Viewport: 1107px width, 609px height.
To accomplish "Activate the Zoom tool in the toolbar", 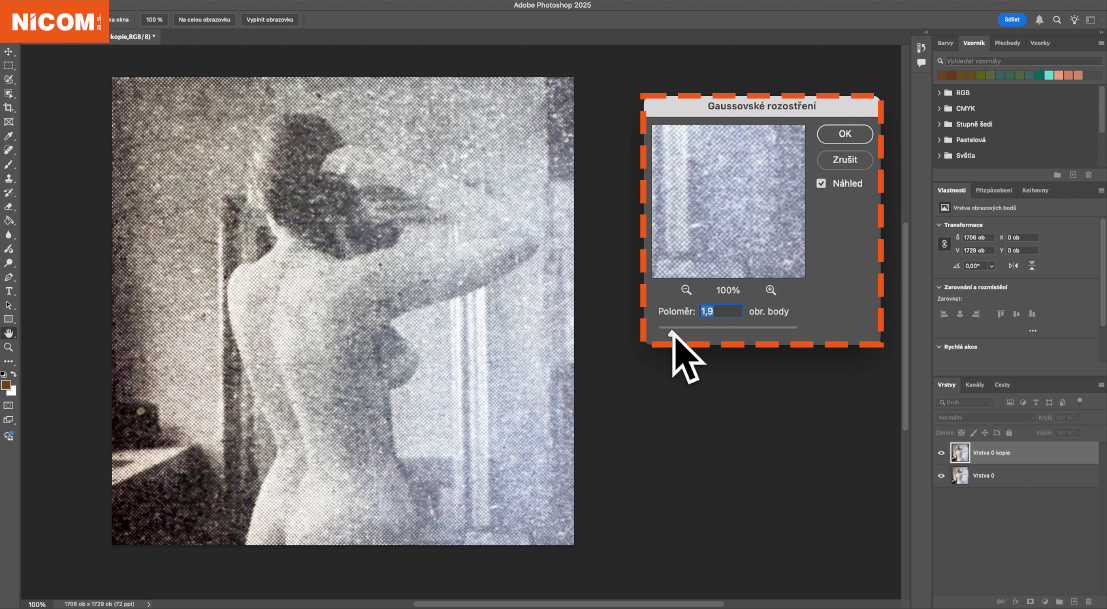I will pos(9,347).
